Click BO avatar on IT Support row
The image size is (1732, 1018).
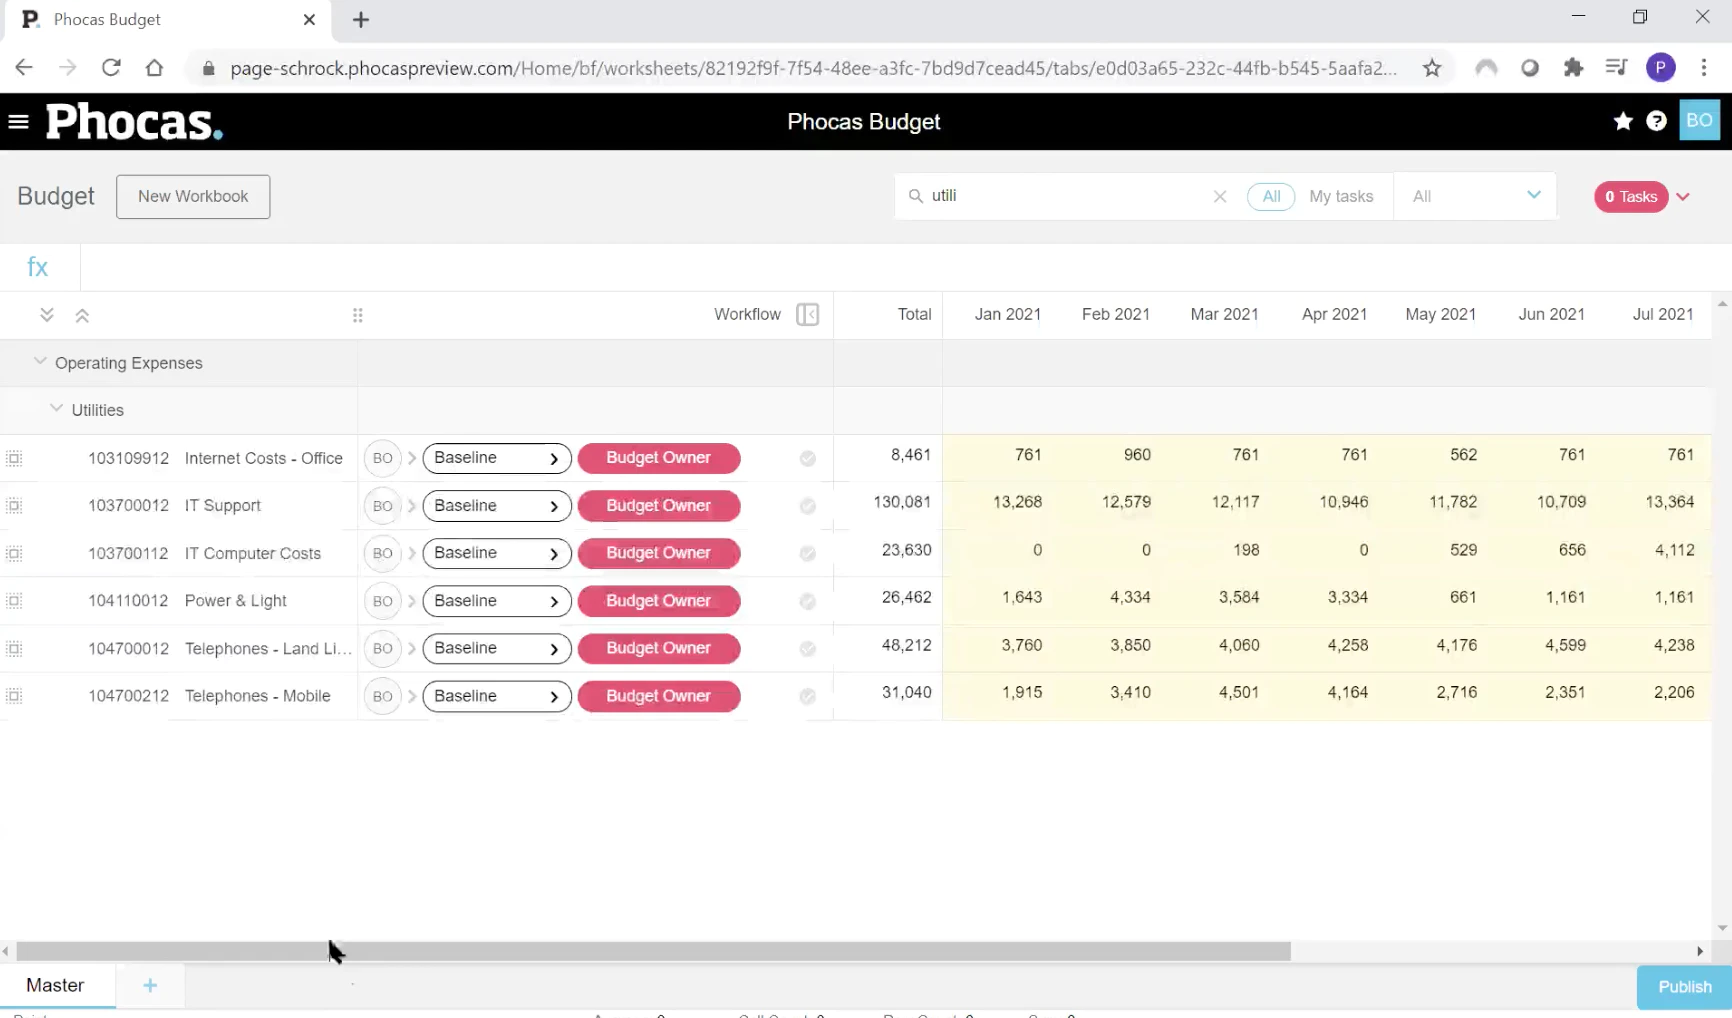pos(382,506)
